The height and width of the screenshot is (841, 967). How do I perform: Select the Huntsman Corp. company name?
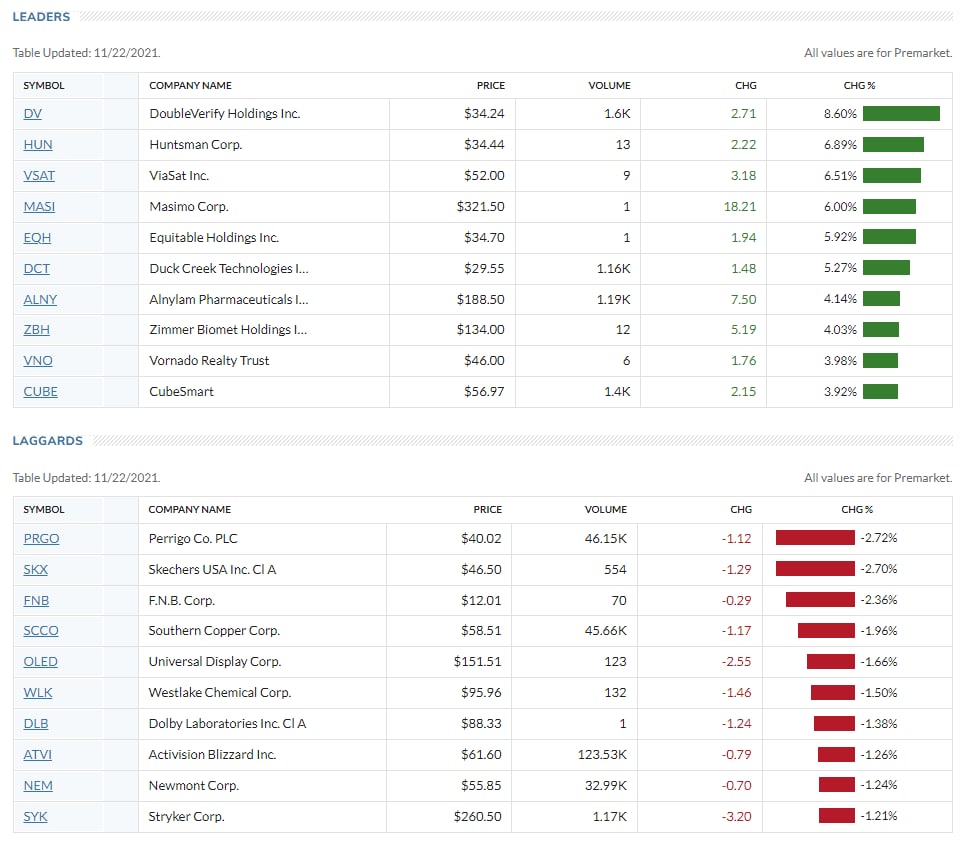point(195,144)
